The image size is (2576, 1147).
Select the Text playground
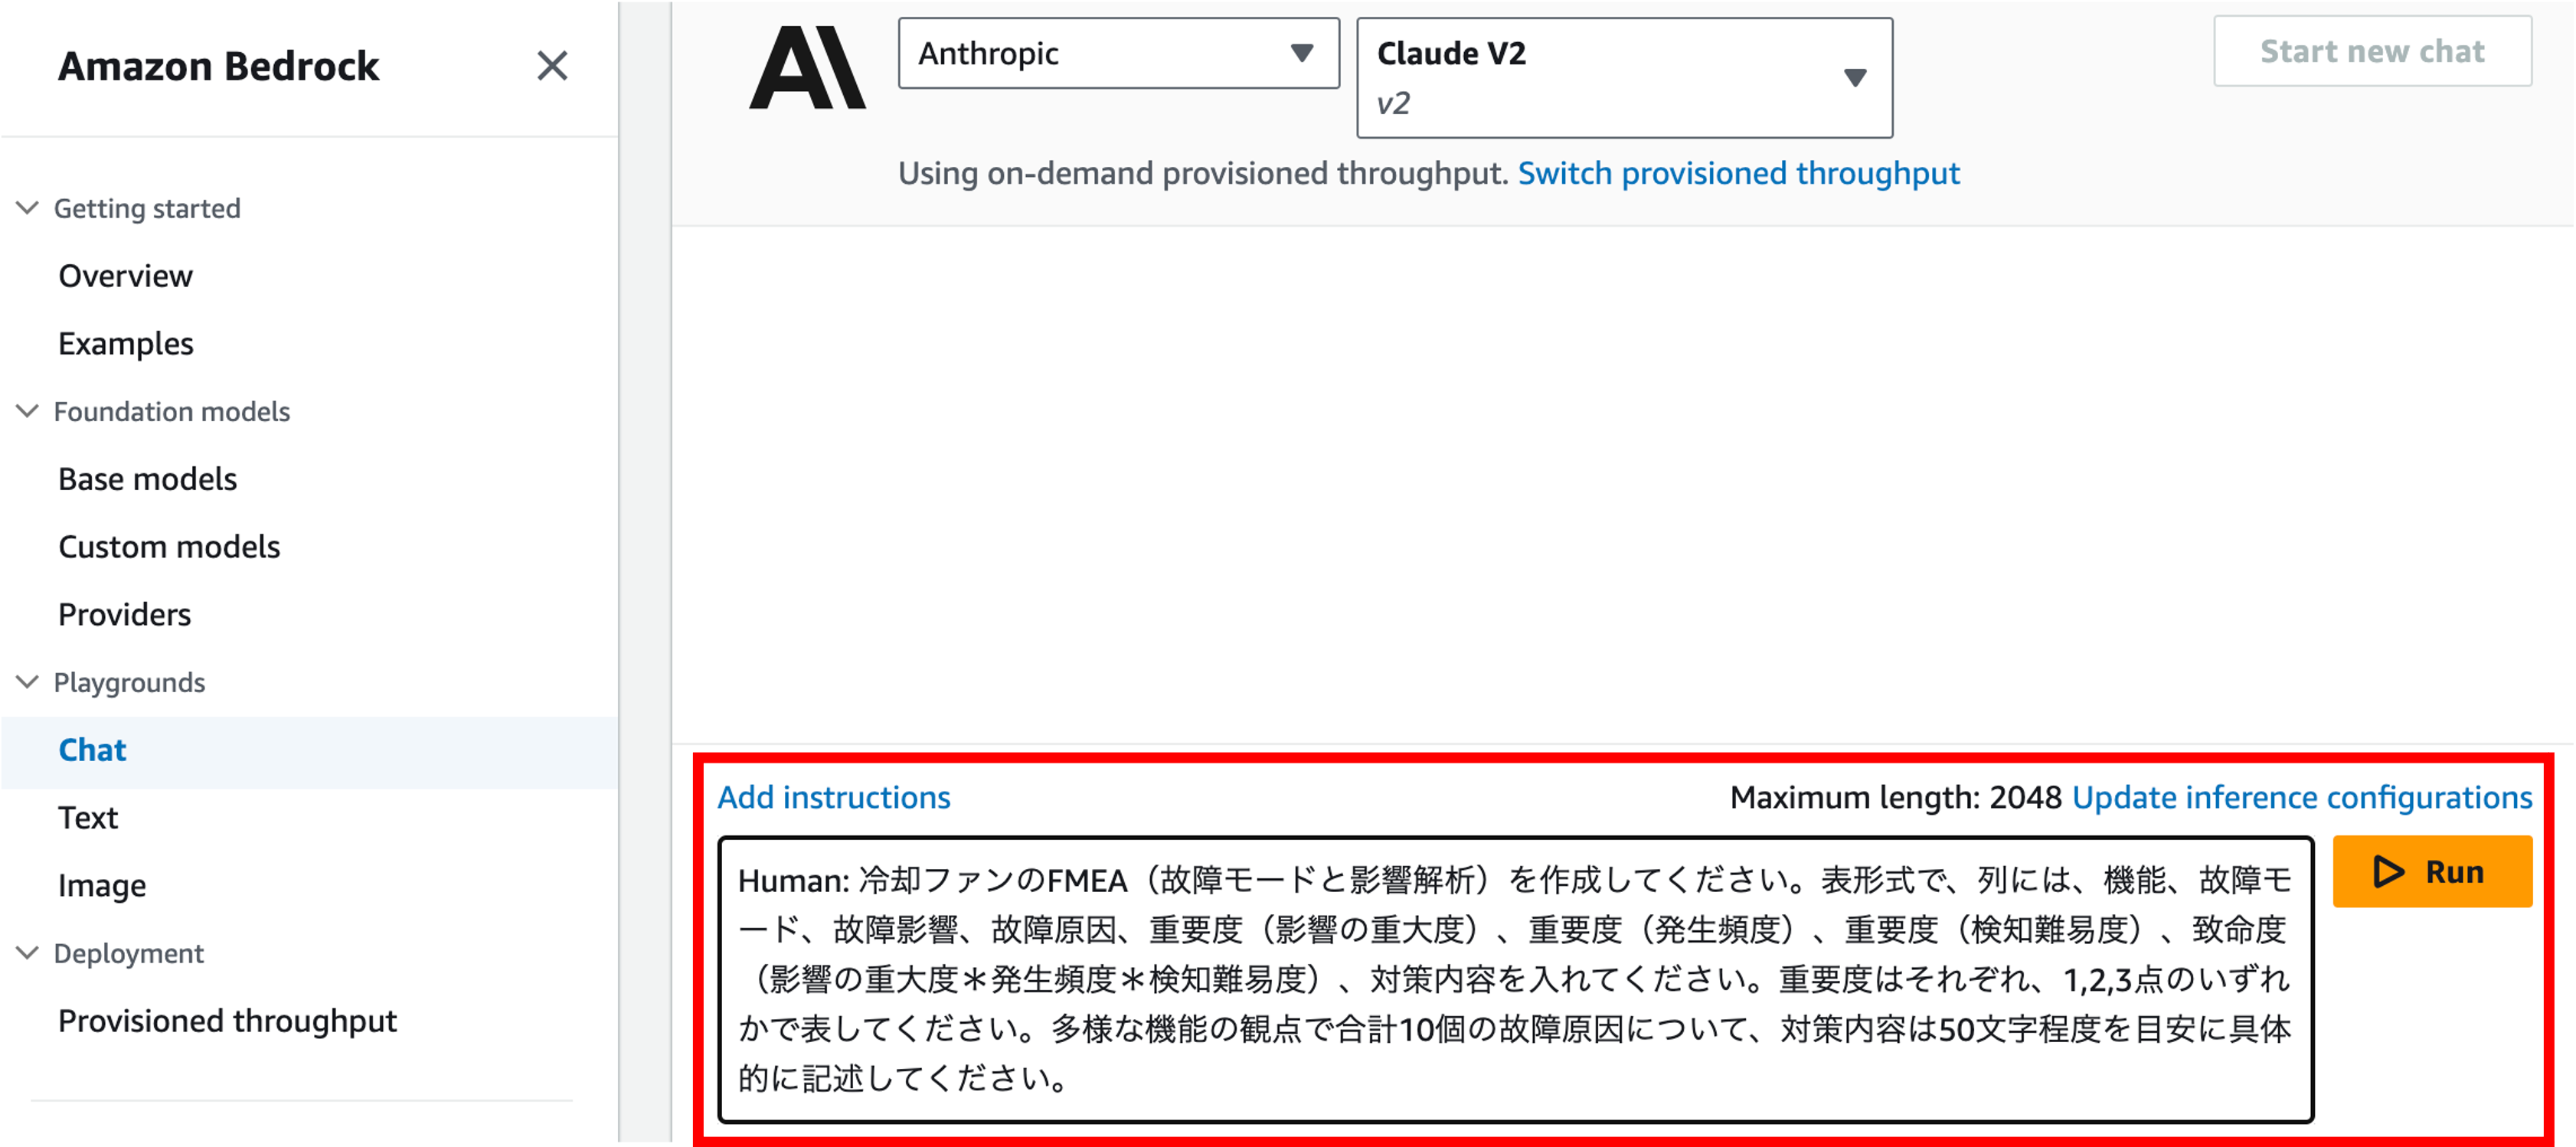tap(88, 818)
